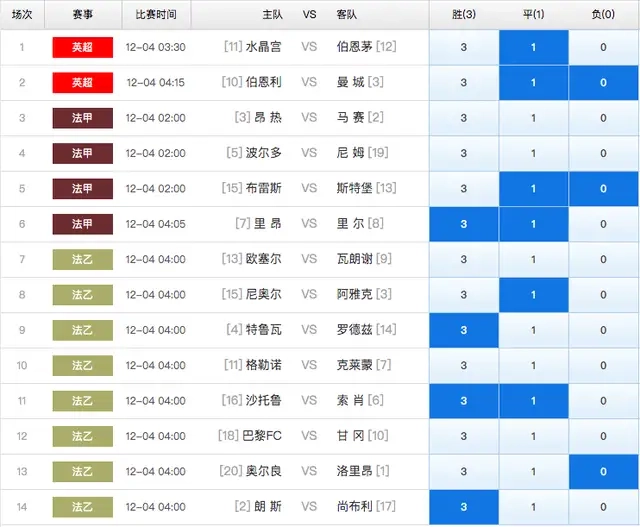Click 法甲 league tag for 里昂 match
The image size is (640, 527).
click(83, 224)
